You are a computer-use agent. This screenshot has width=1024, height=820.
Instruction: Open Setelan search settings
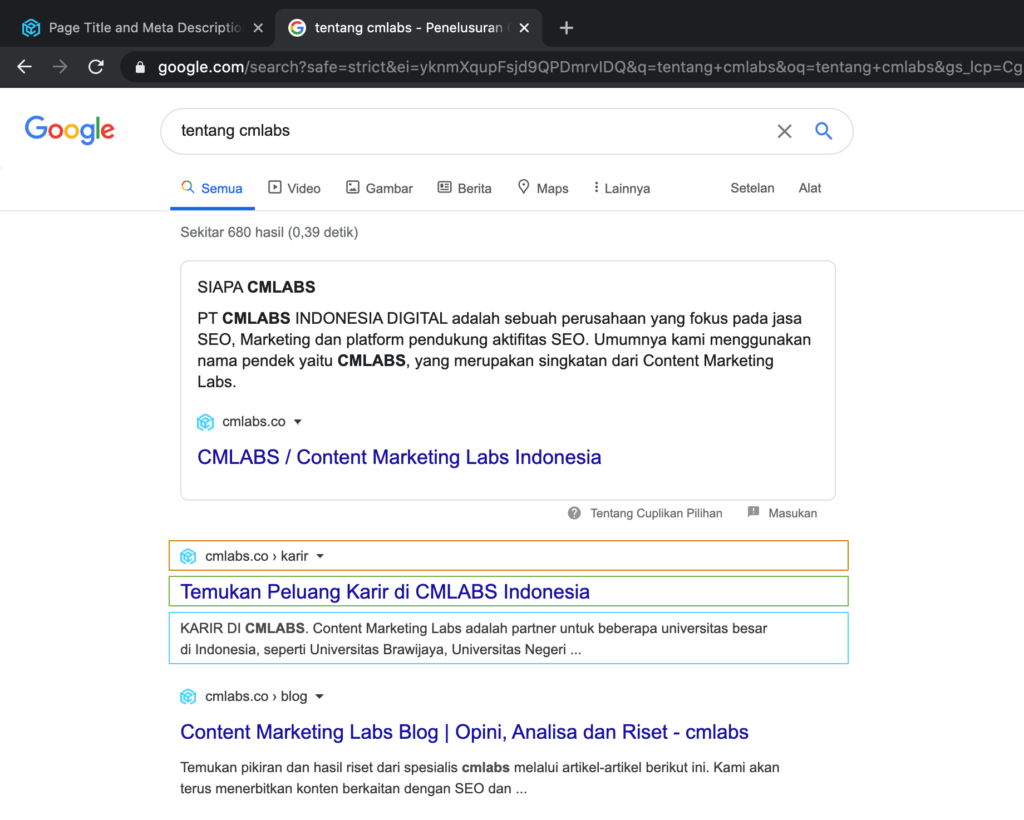(752, 188)
